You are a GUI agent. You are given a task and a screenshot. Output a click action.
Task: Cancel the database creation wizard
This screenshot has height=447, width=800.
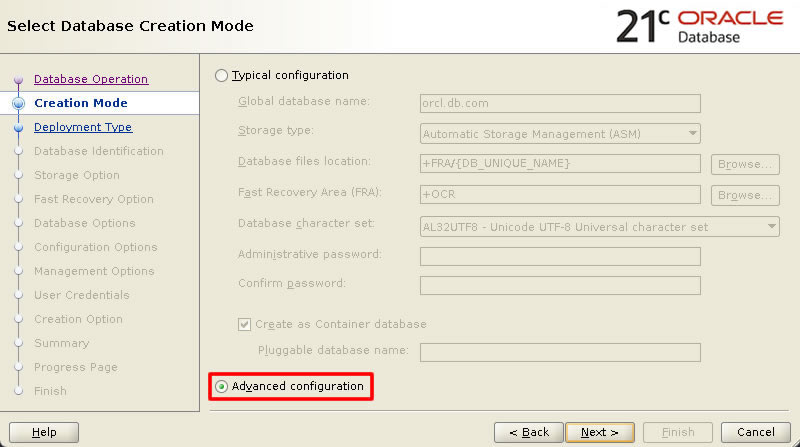pyautogui.click(x=756, y=432)
